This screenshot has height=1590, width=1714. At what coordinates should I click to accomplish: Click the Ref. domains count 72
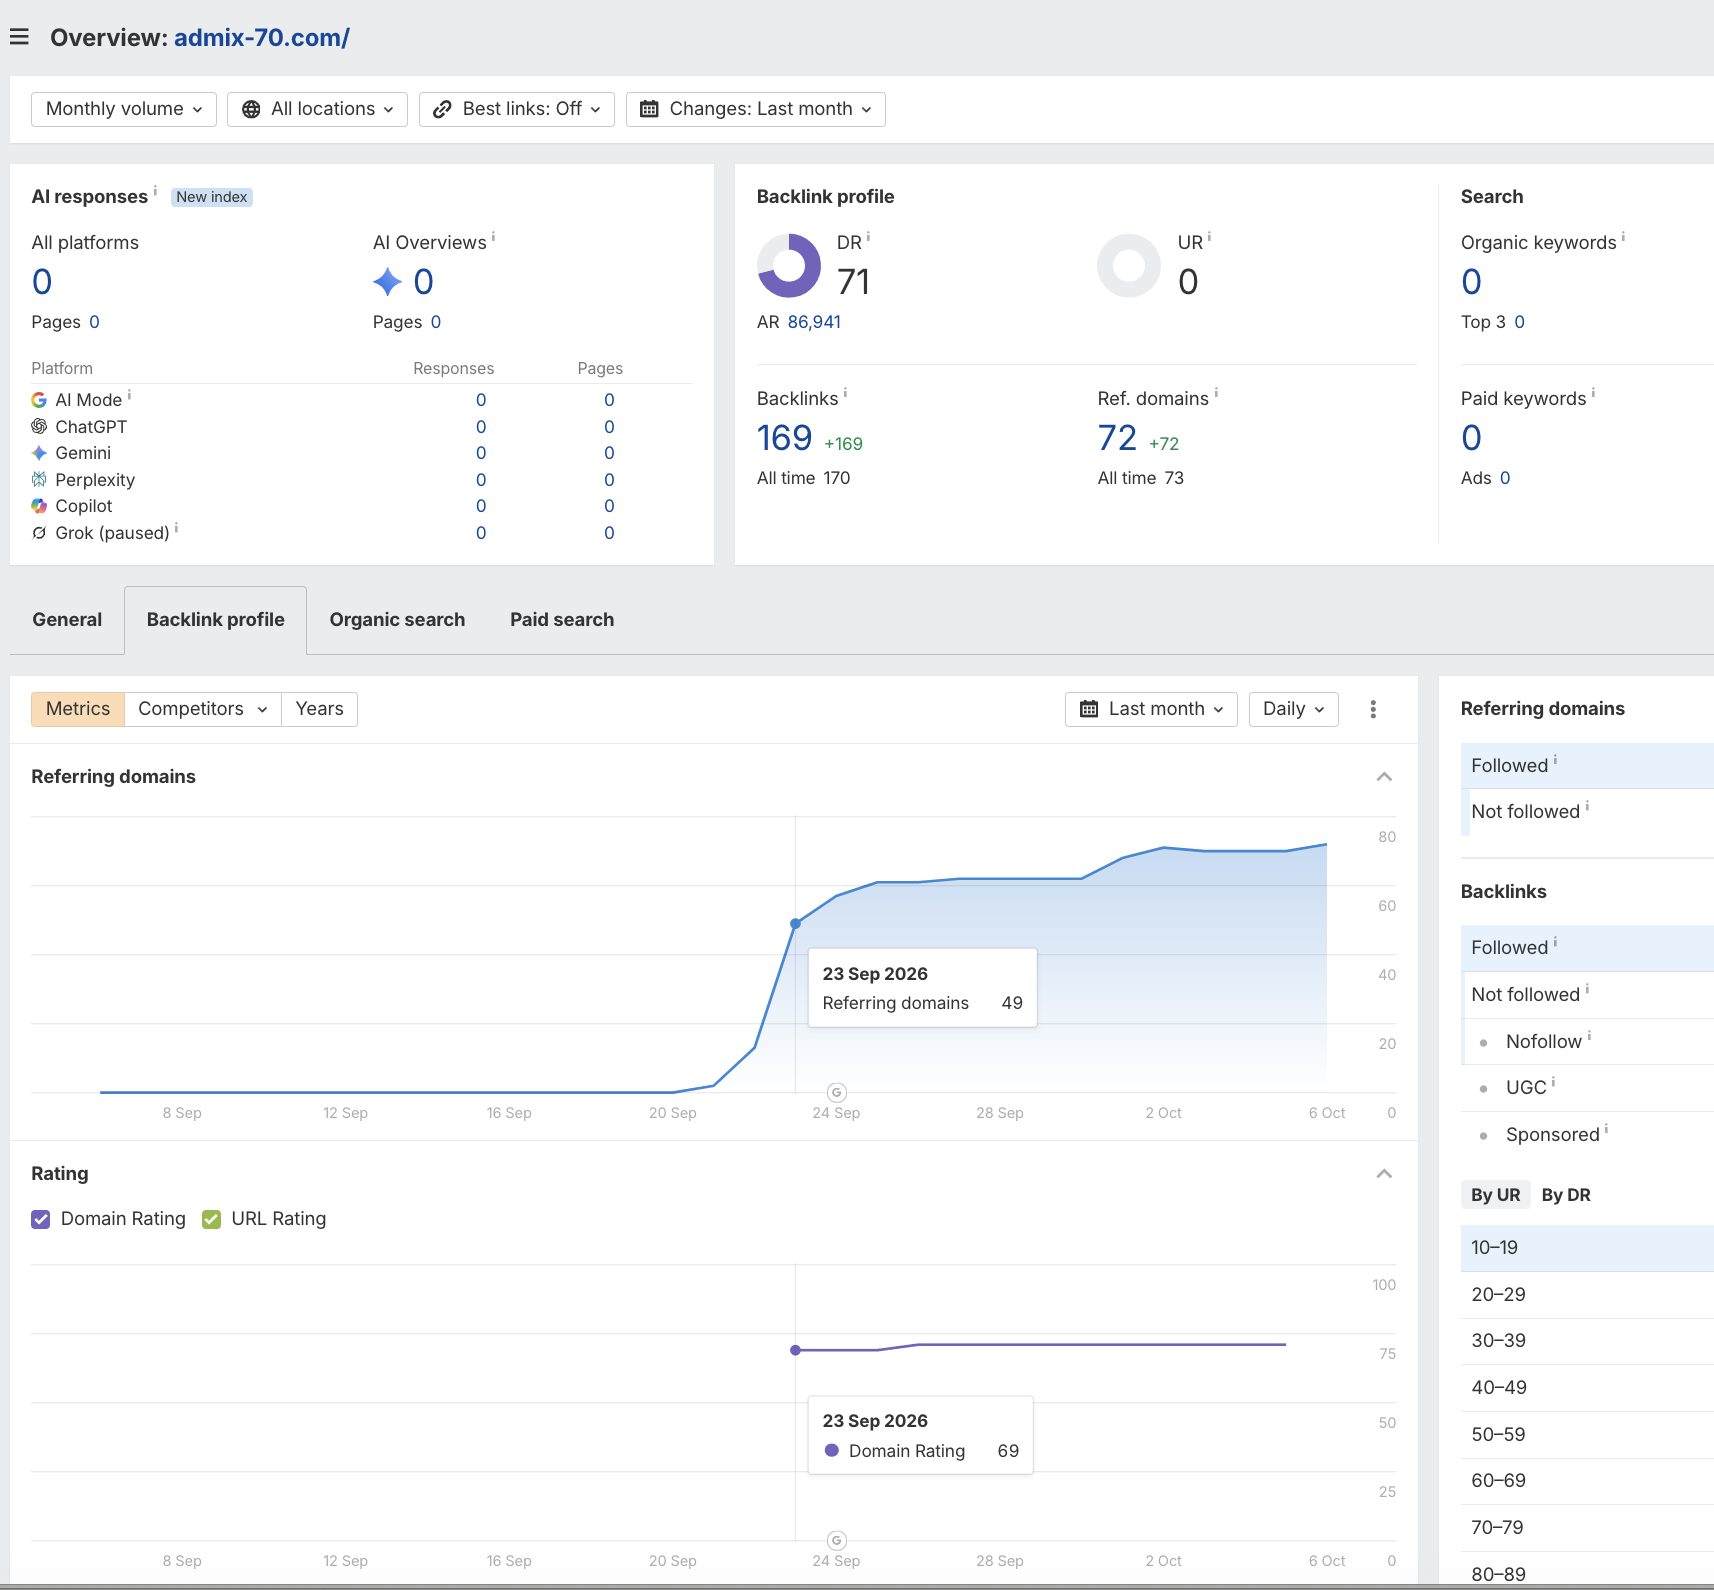tap(1117, 438)
